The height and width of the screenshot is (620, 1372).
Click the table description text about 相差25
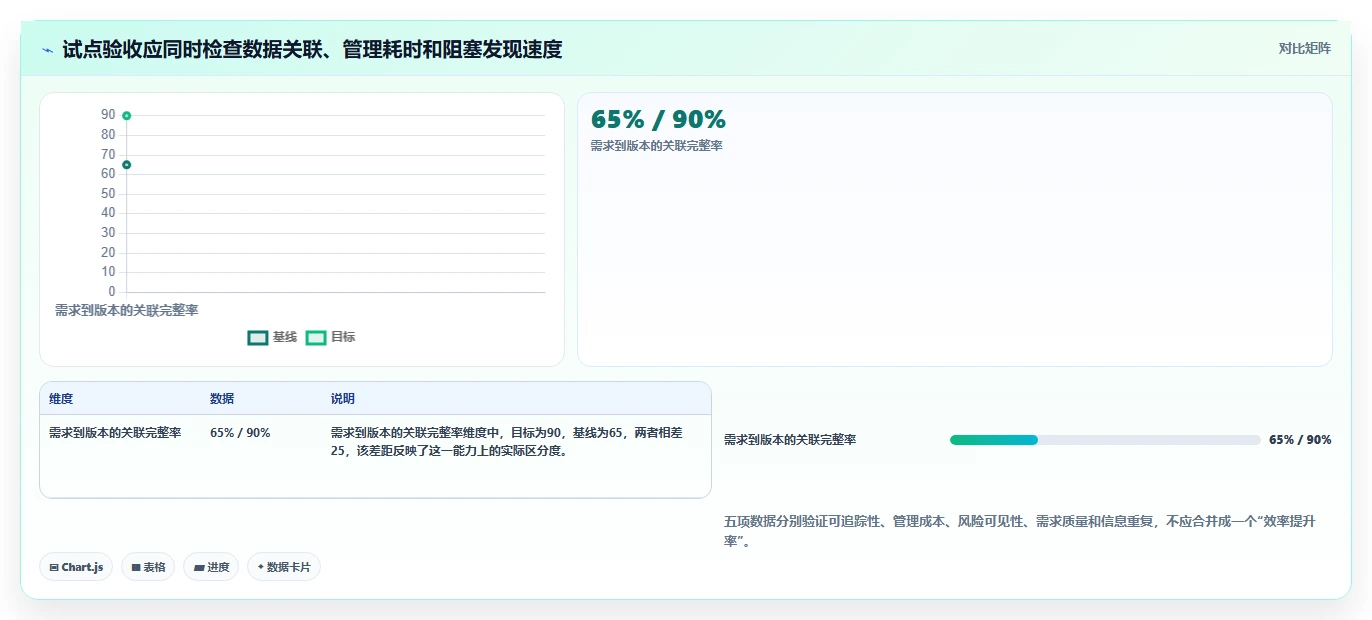coord(507,442)
